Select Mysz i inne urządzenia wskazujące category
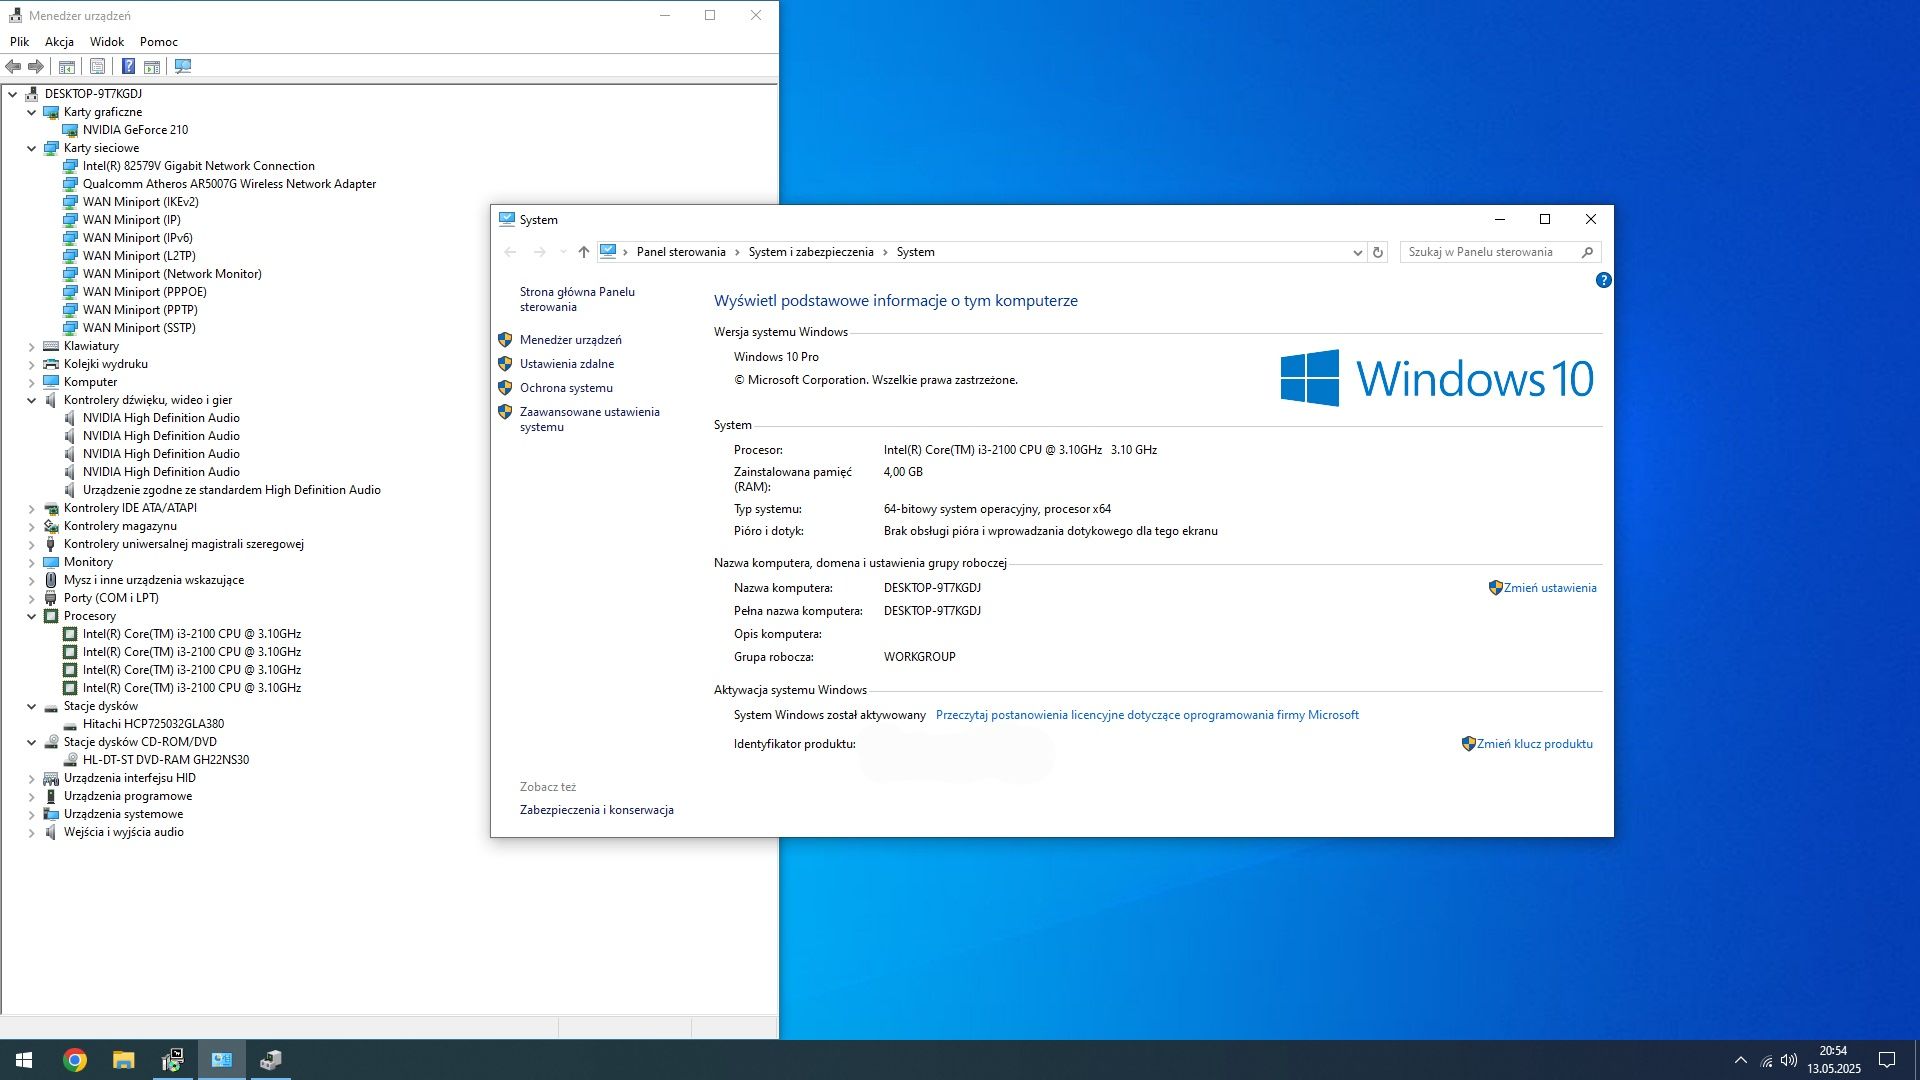 click(154, 580)
